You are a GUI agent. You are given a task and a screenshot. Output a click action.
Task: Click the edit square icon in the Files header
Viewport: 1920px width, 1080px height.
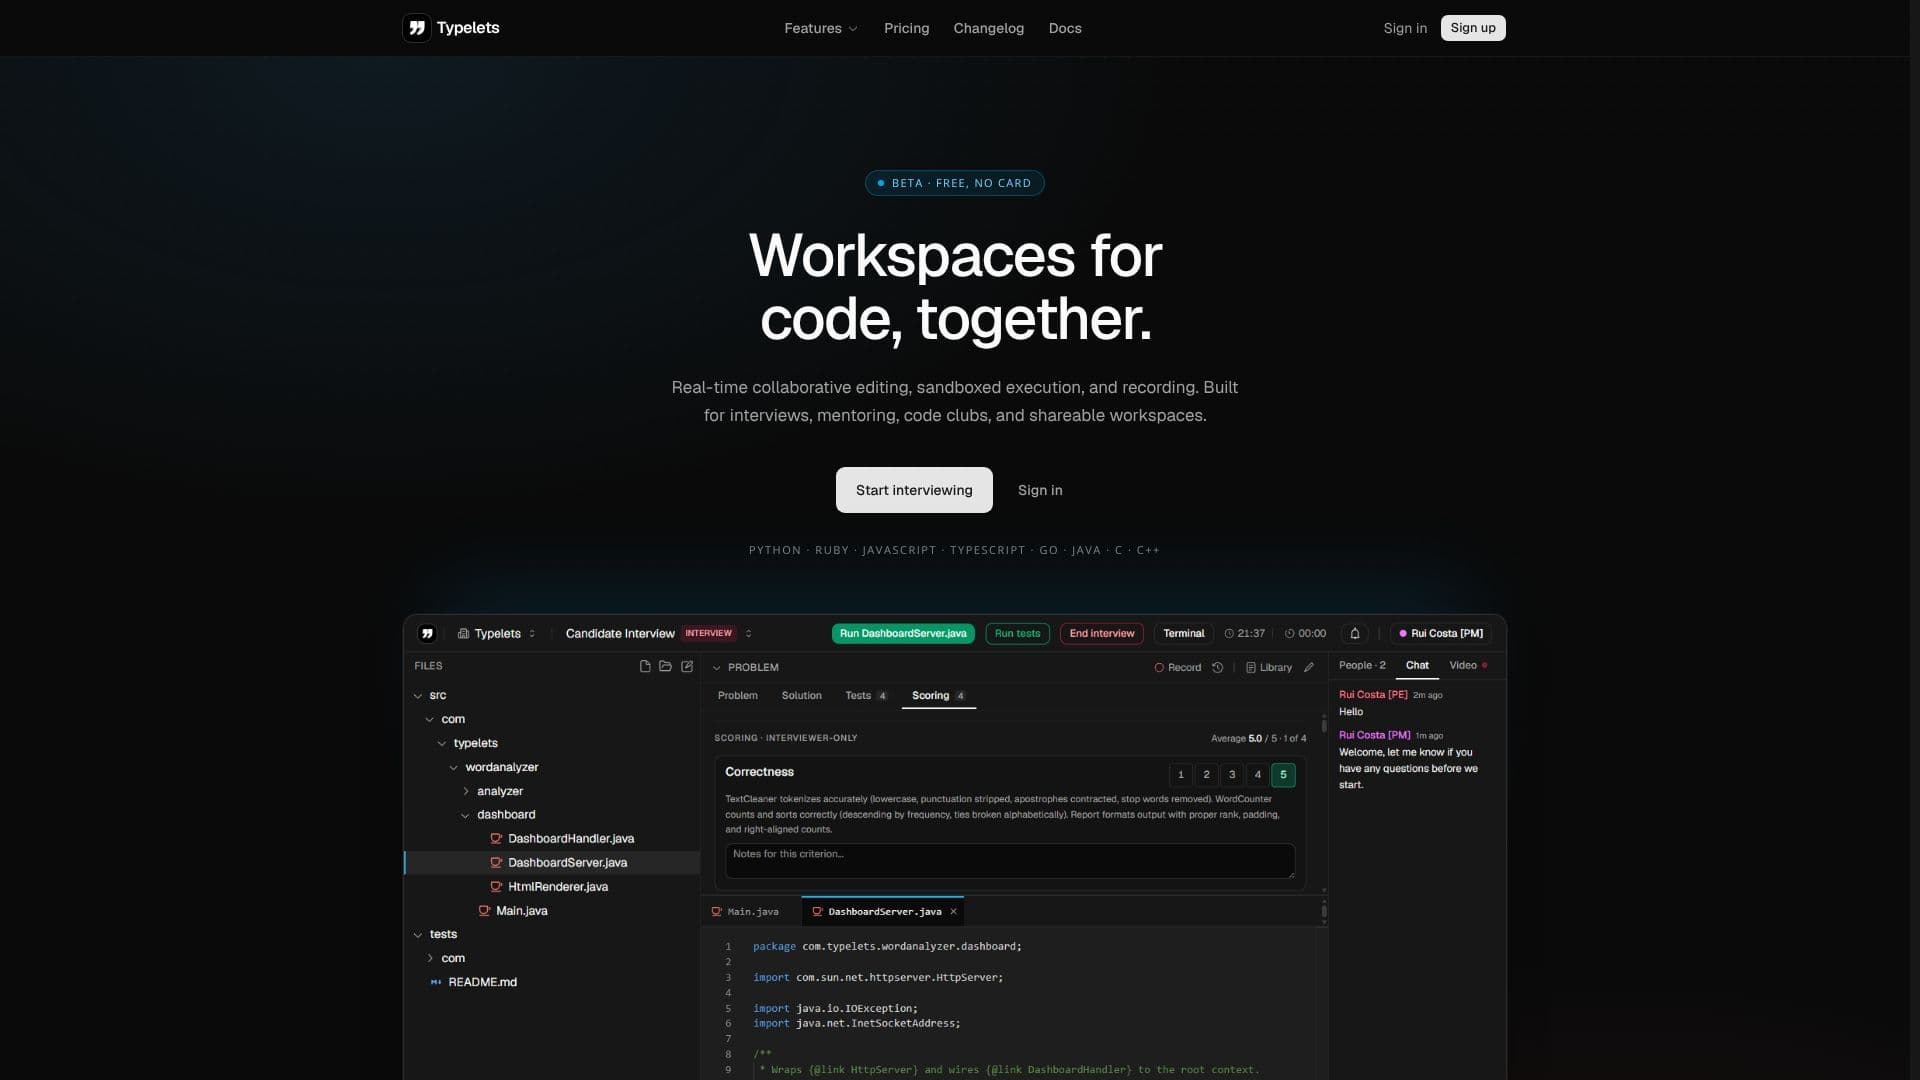687,666
